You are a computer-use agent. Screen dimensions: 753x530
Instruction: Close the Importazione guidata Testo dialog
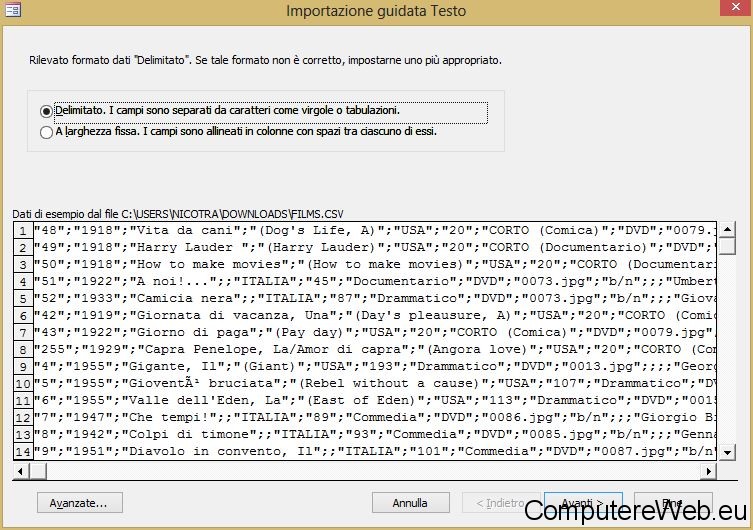(x=736, y=7)
